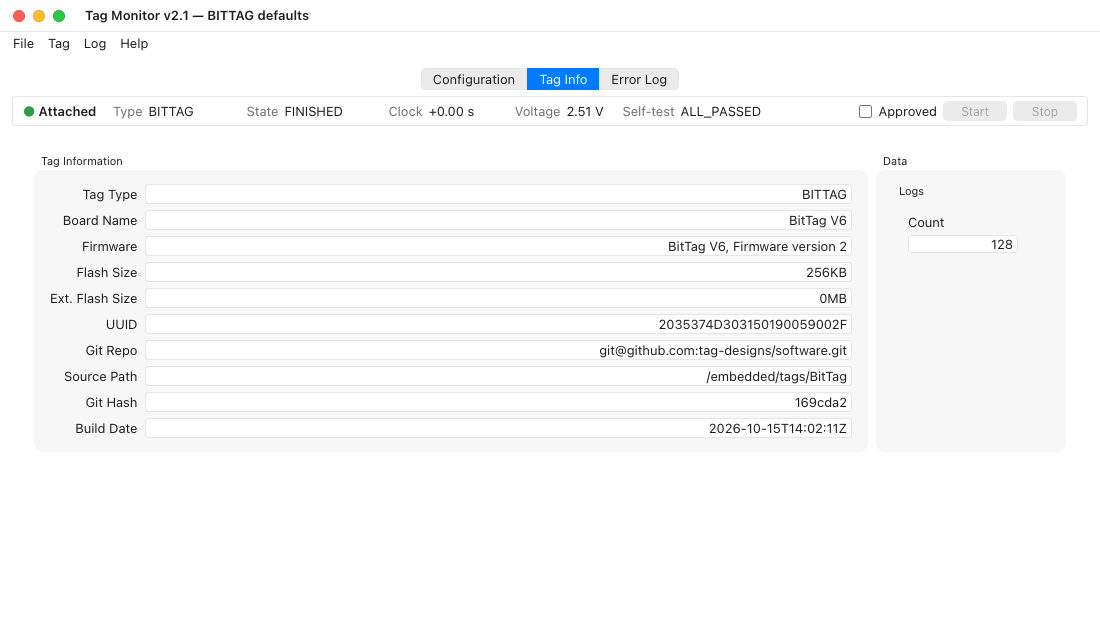Image resolution: width=1100 pixels, height=640 pixels.
Task: Click the Logs label
Action: (x=911, y=191)
